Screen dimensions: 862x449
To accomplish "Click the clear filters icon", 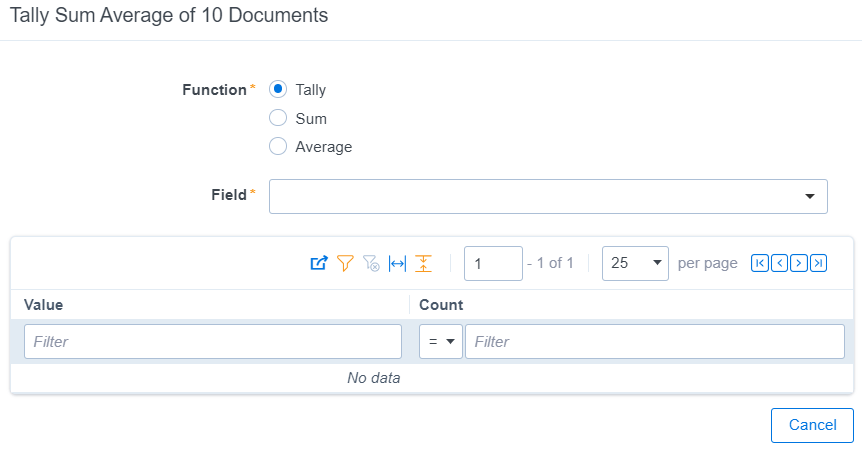I will [x=371, y=263].
